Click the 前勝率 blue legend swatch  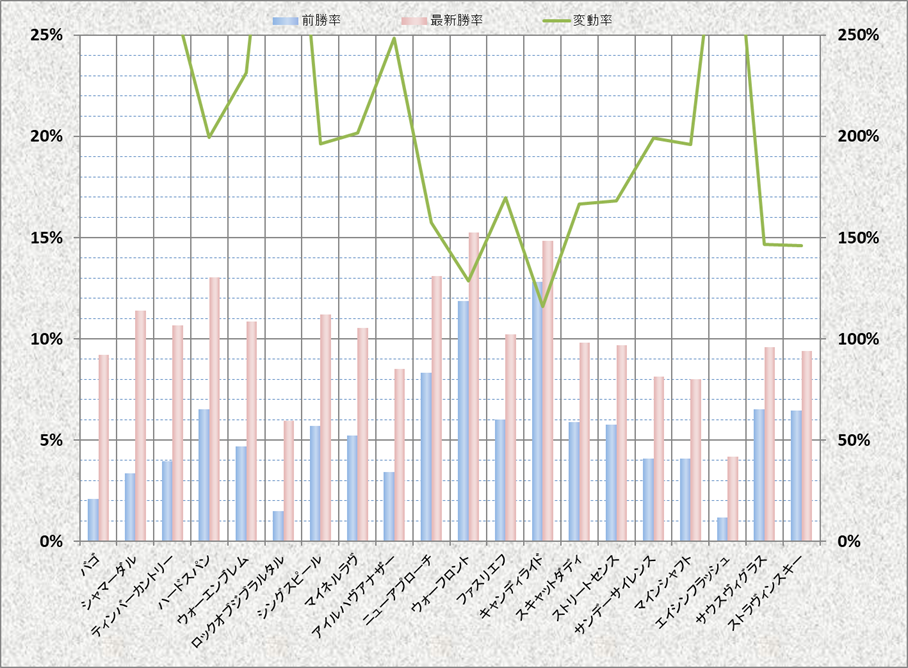coord(284,20)
